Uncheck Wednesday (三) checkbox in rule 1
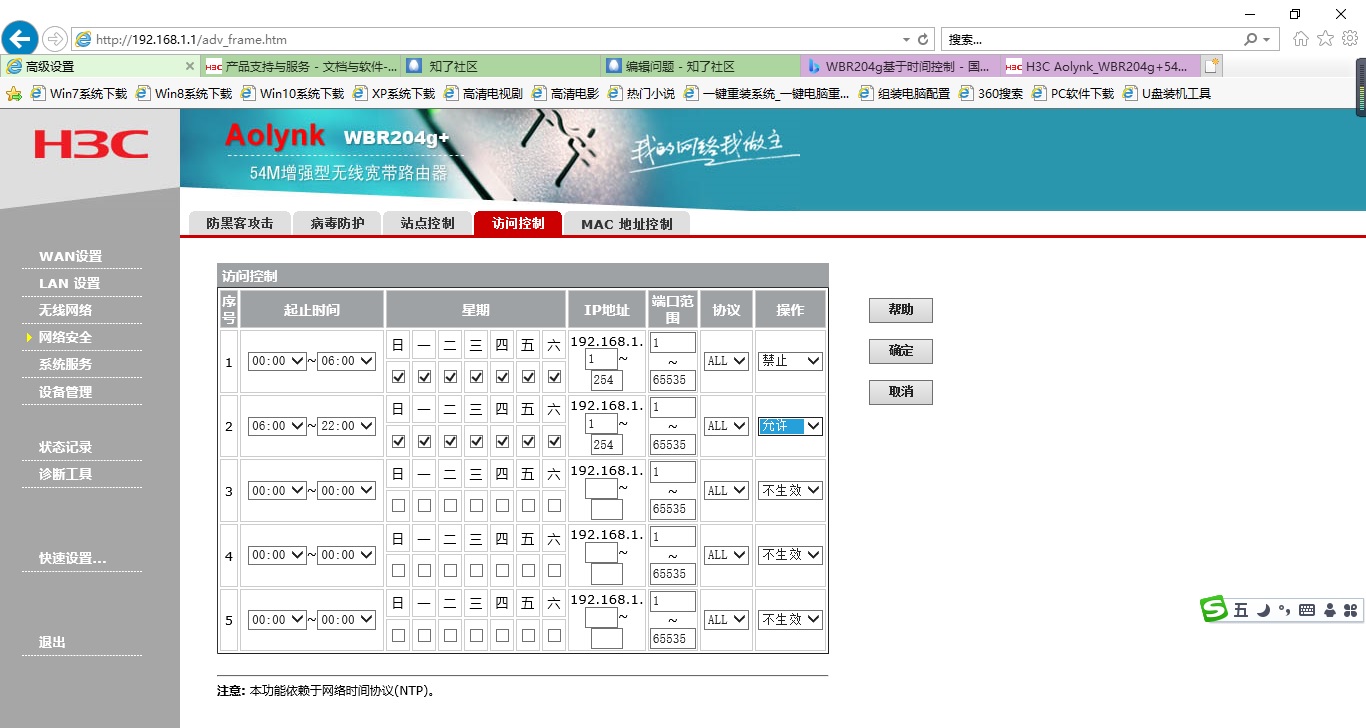This screenshot has height=728, width=1366. pos(477,377)
